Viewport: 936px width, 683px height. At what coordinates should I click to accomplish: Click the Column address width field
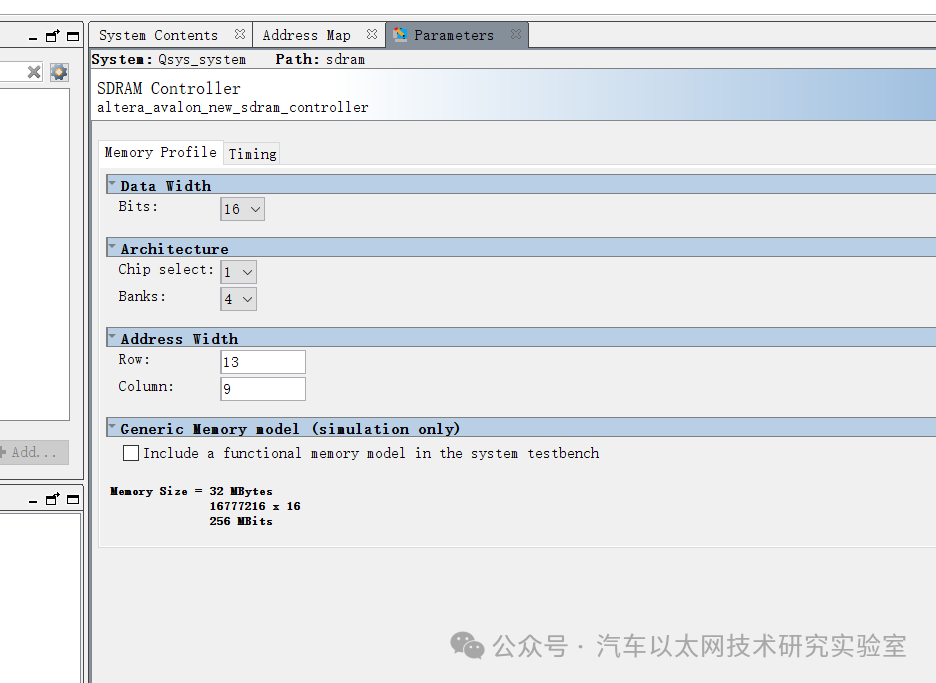tap(263, 389)
